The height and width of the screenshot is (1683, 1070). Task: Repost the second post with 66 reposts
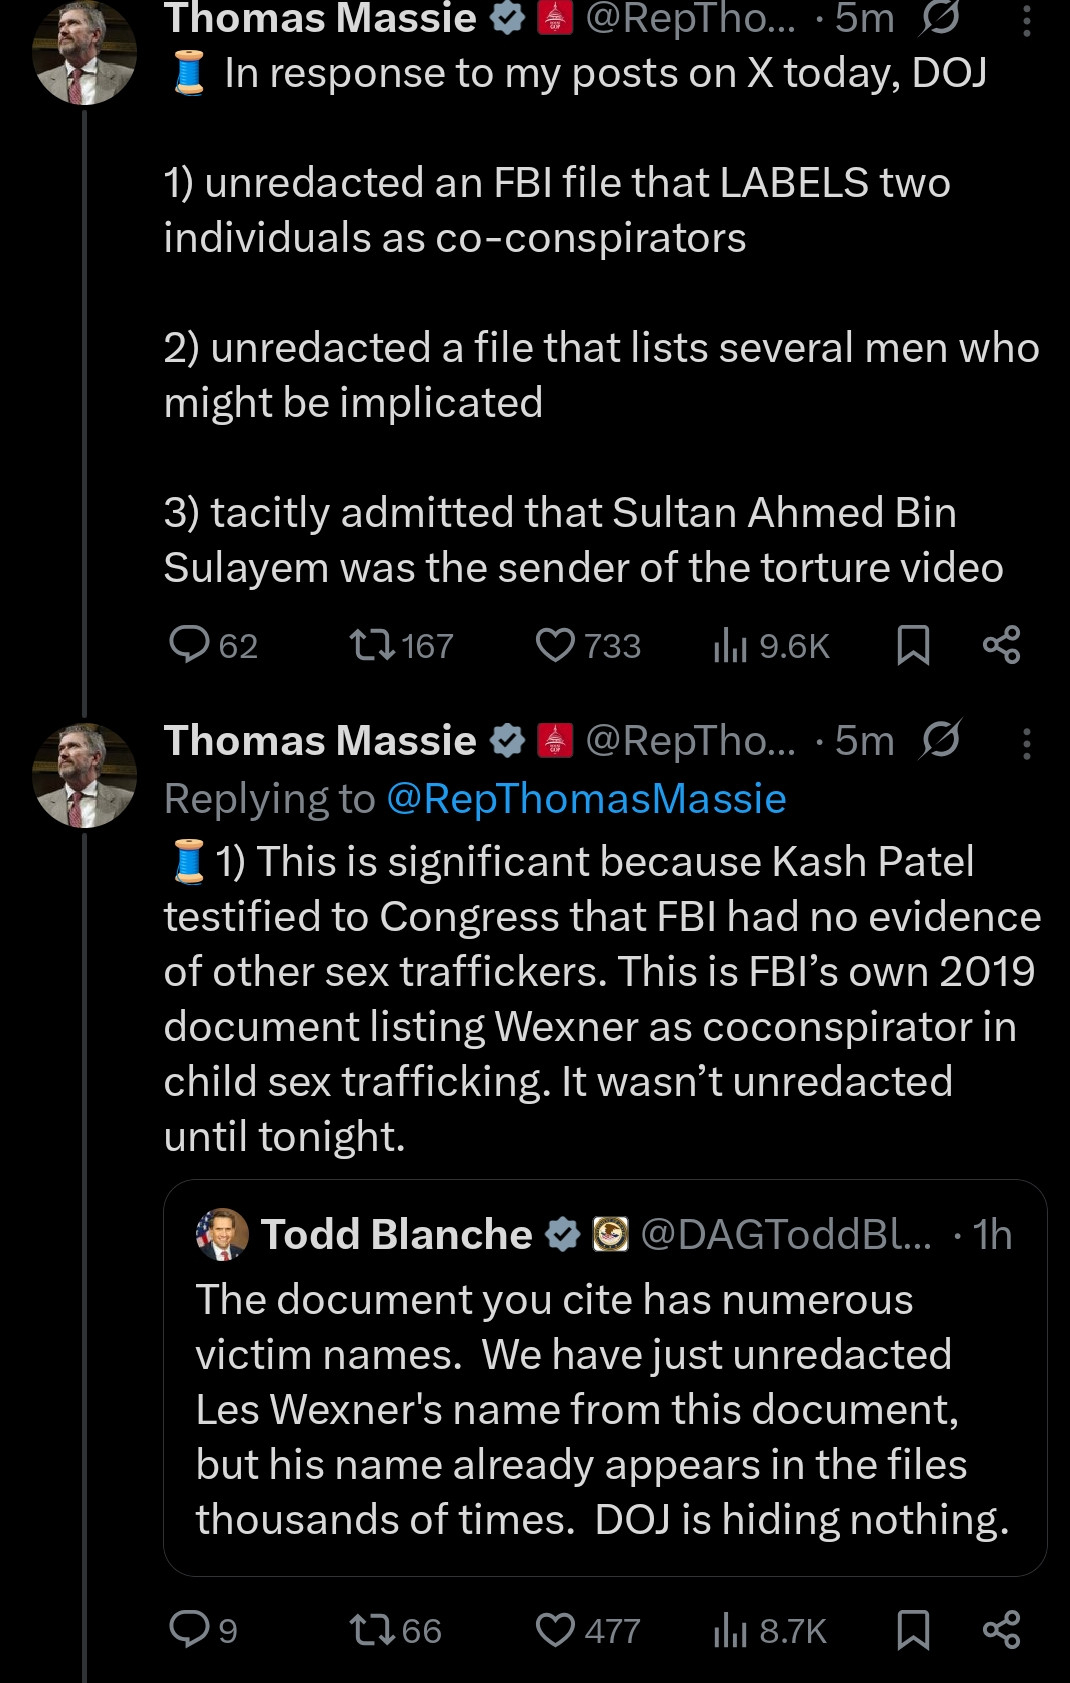tap(372, 1630)
